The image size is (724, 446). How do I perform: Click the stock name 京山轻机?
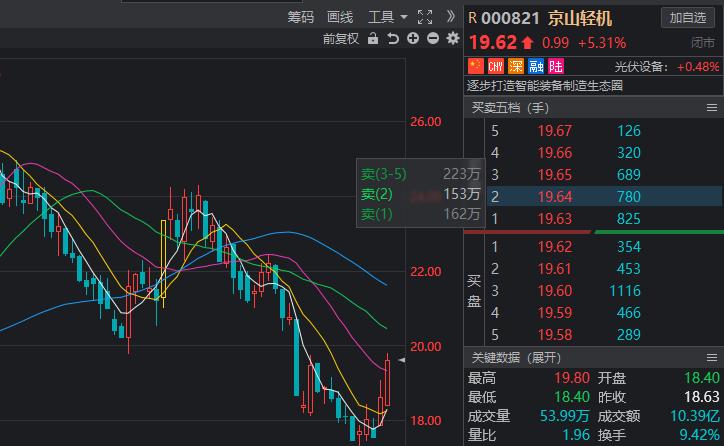(x=579, y=18)
